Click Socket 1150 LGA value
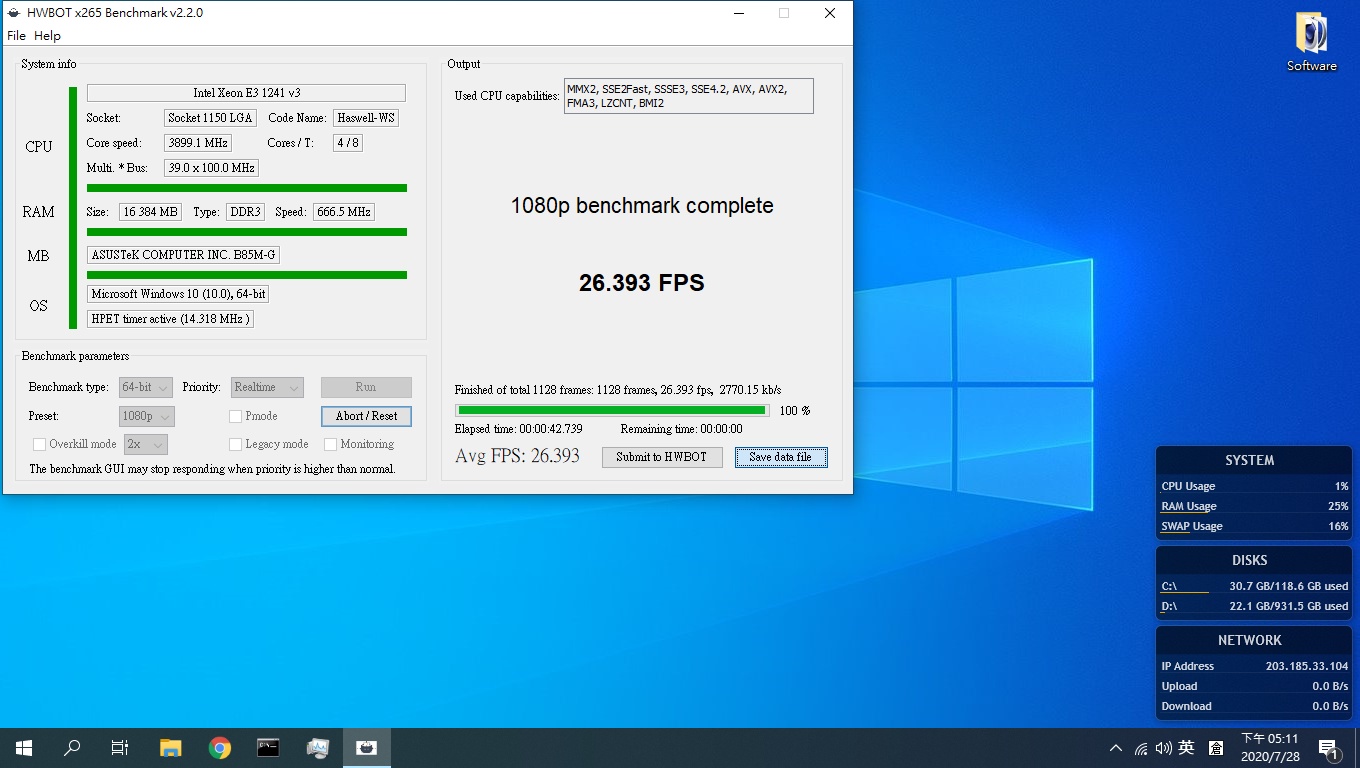Viewport: 1360px width, 768px height. tap(210, 118)
